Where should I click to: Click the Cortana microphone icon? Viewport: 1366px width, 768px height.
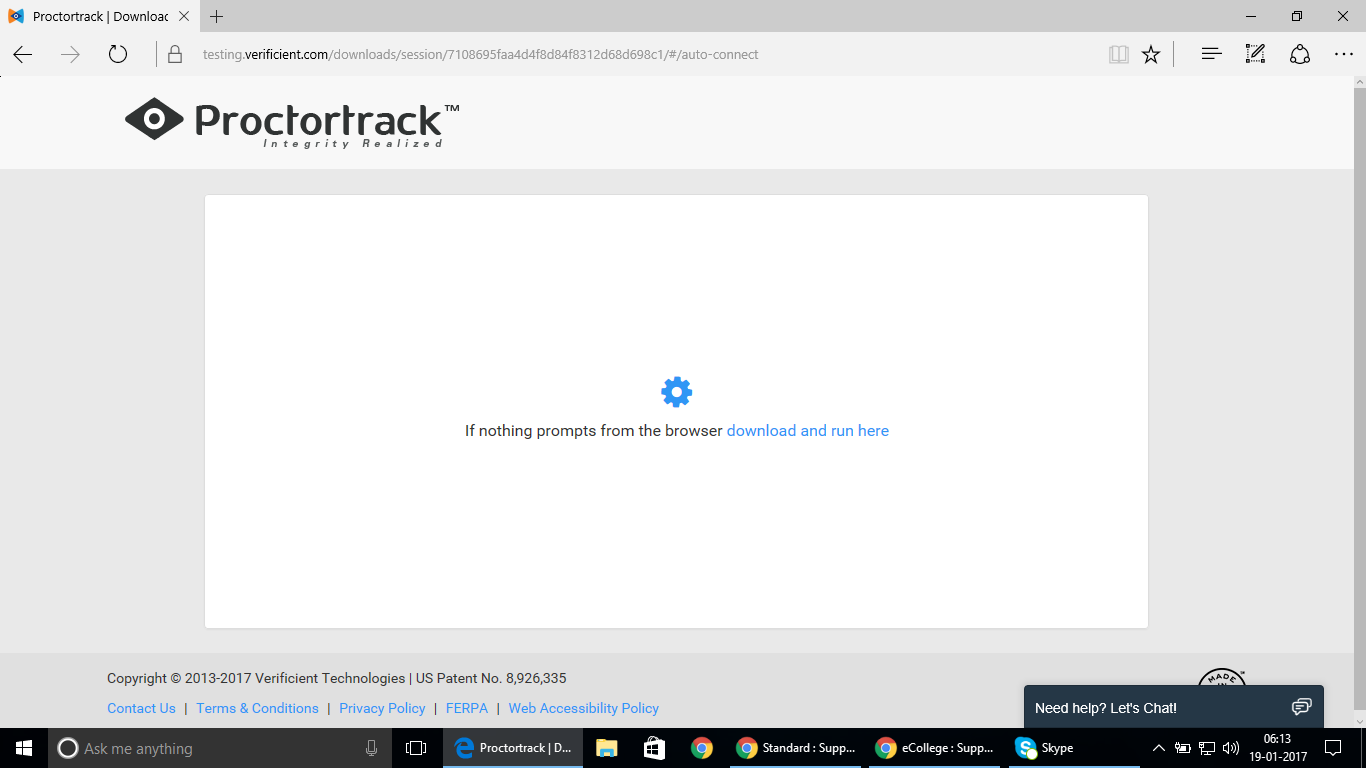[371, 748]
